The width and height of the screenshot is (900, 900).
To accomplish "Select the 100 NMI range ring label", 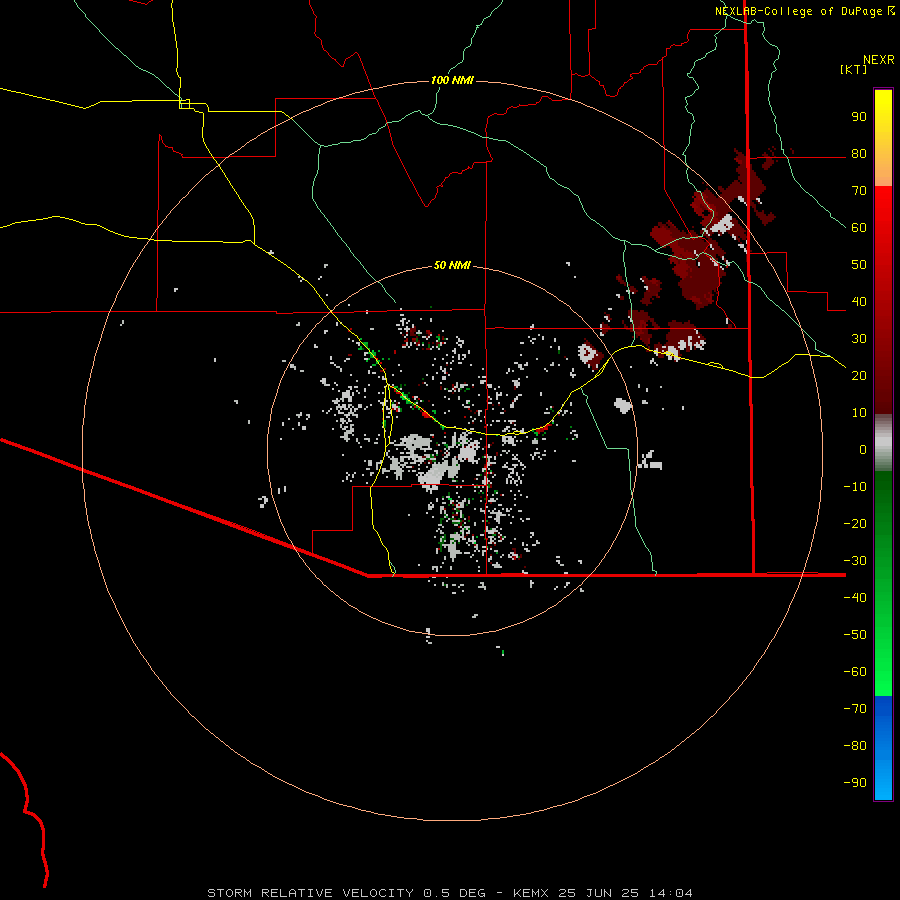I will [x=452, y=80].
